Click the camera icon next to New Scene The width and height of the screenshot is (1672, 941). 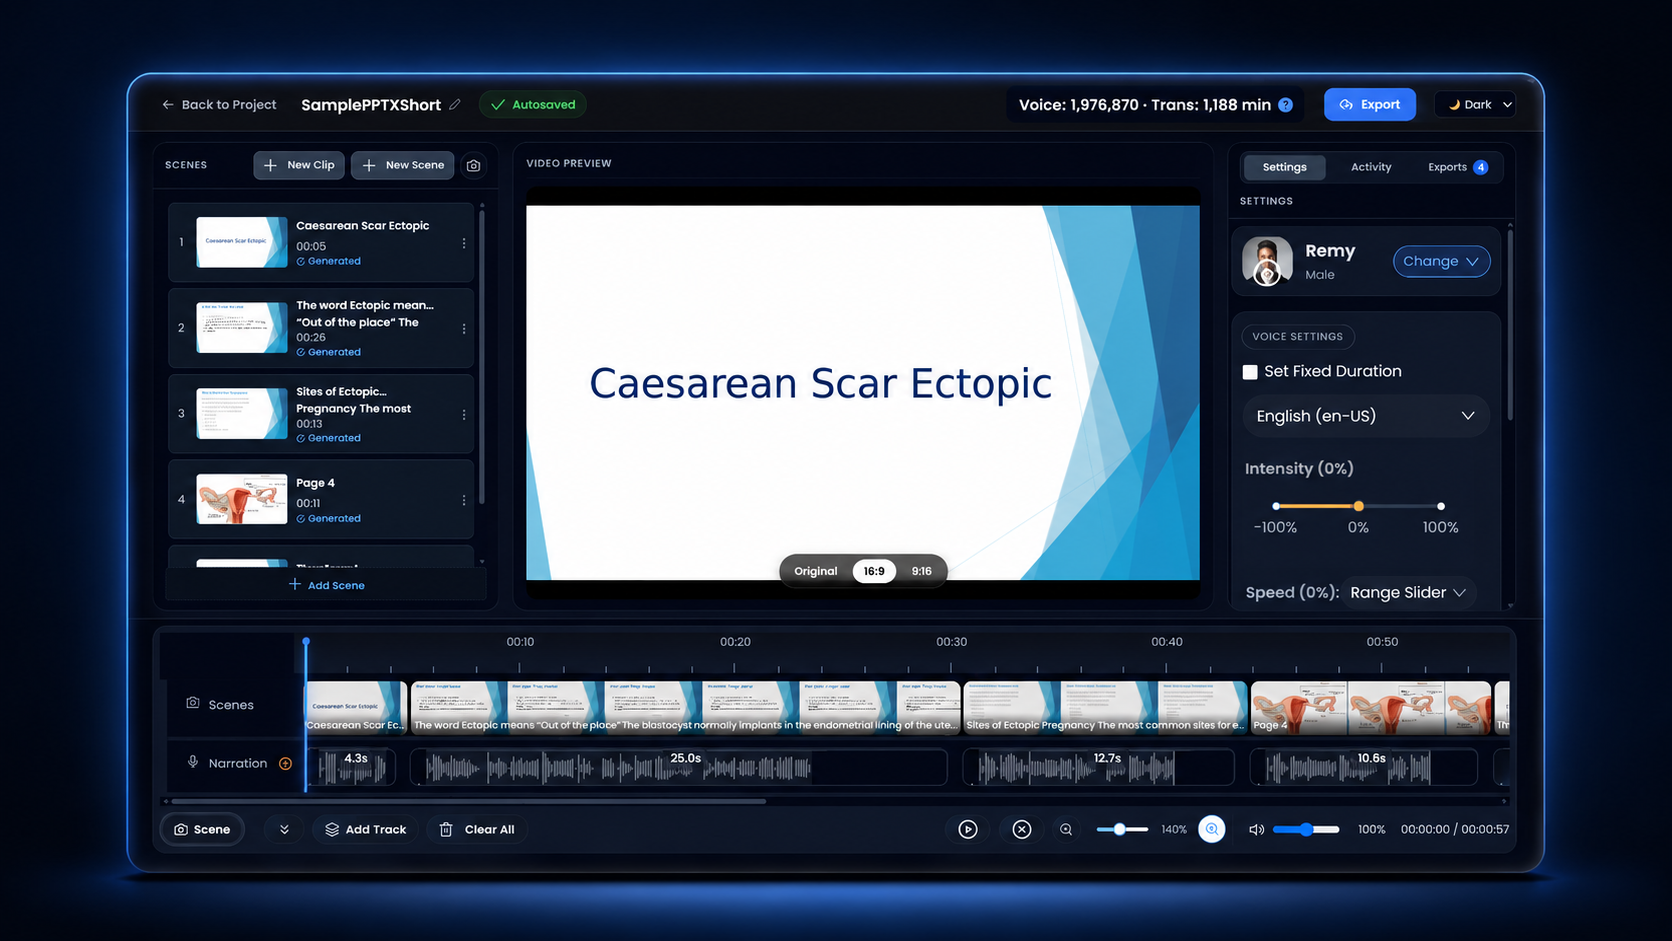tap(474, 165)
